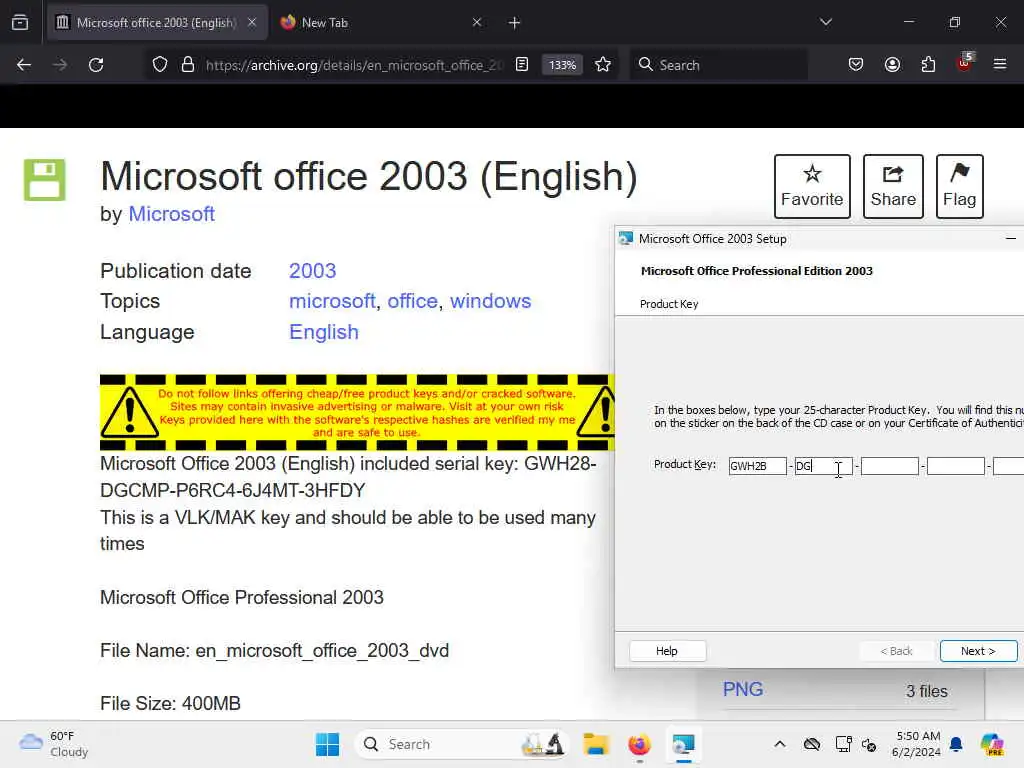The width and height of the screenshot is (1024, 768).
Task: Open the weather widget 60°F Cloudy
Action: 54,744
